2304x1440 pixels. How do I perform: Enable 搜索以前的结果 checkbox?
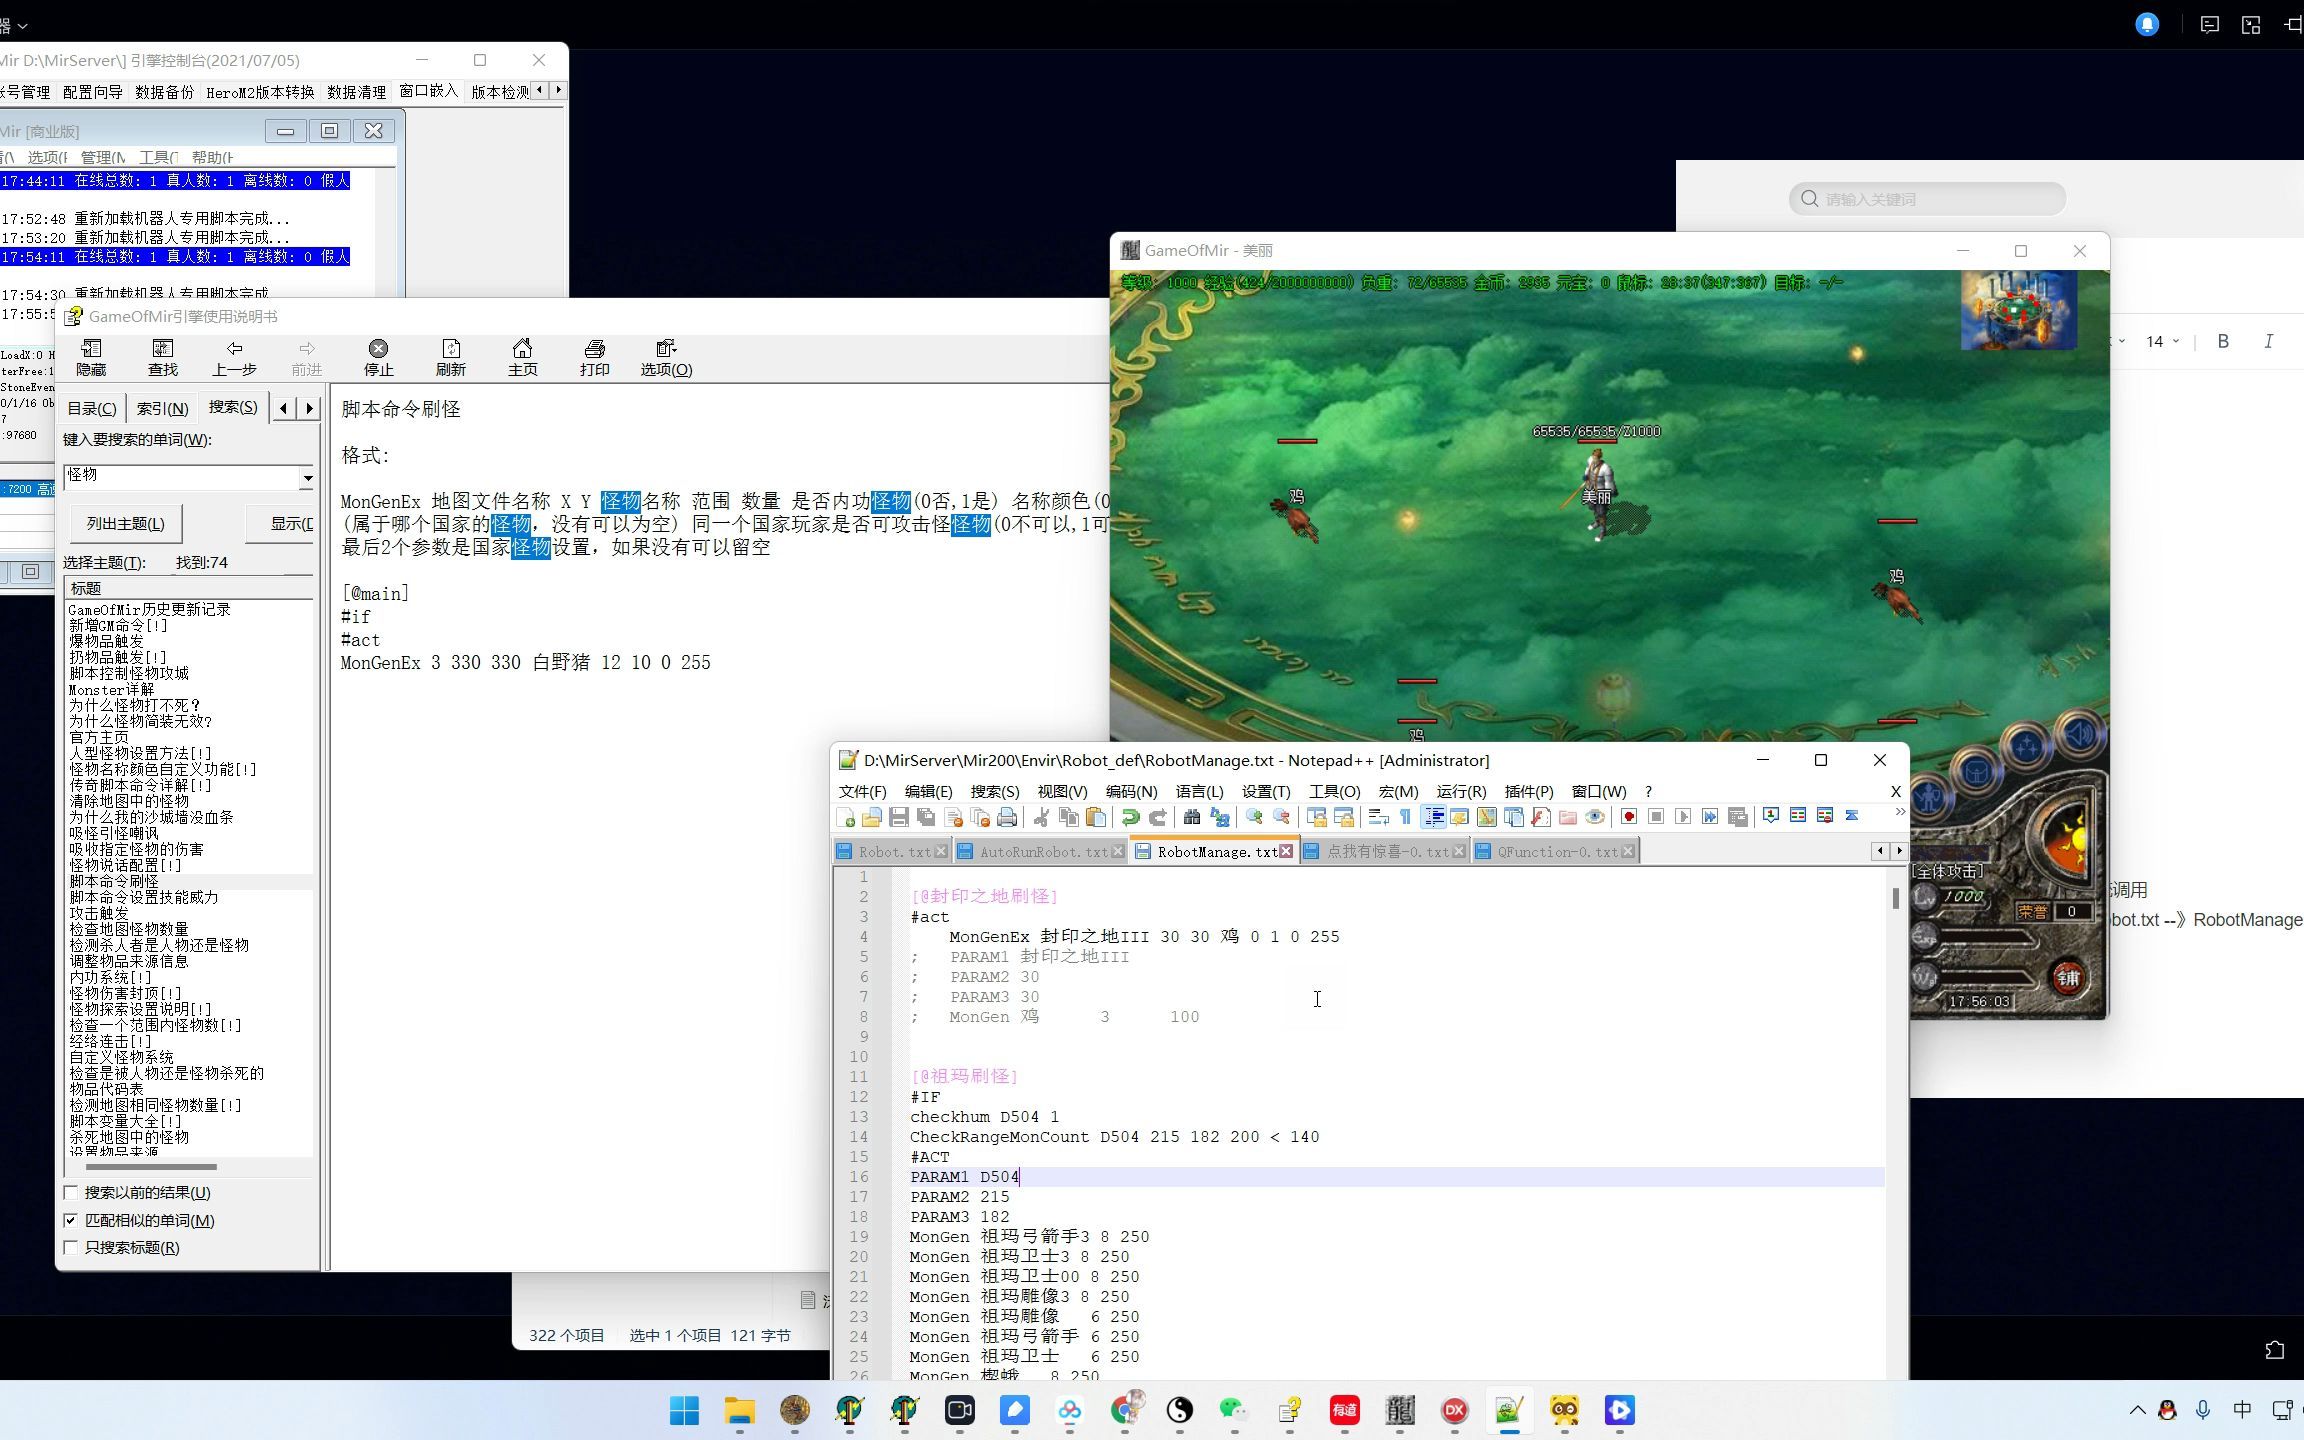pos(71,1192)
